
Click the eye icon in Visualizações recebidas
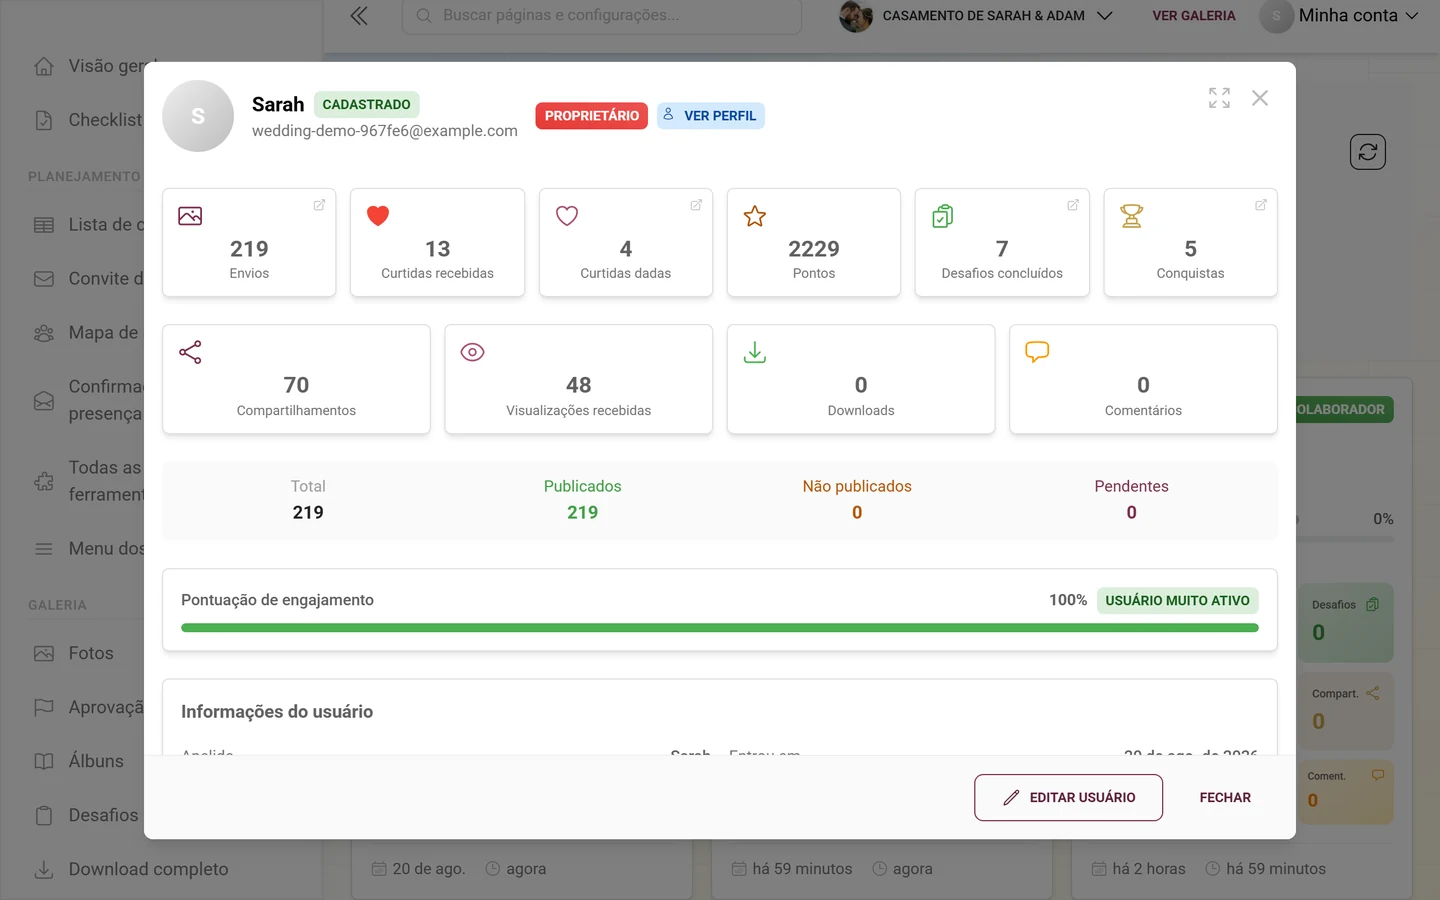click(x=472, y=352)
